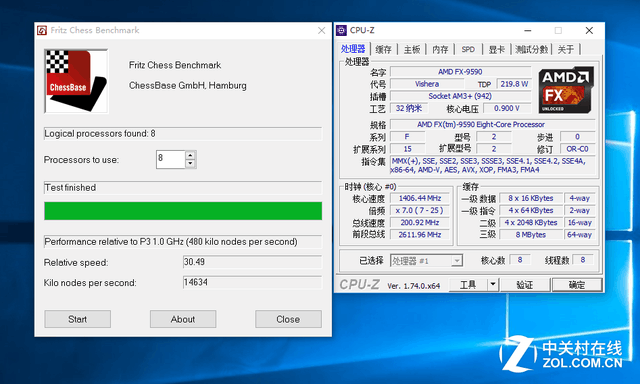Click the Processors to use input field
Image resolution: width=640 pixels, height=384 pixels.
click(171, 159)
